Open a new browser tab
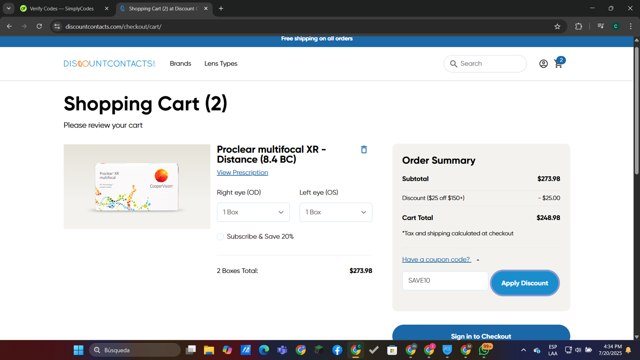Screen dimensions: 640x360 click(x=221, y=9)
